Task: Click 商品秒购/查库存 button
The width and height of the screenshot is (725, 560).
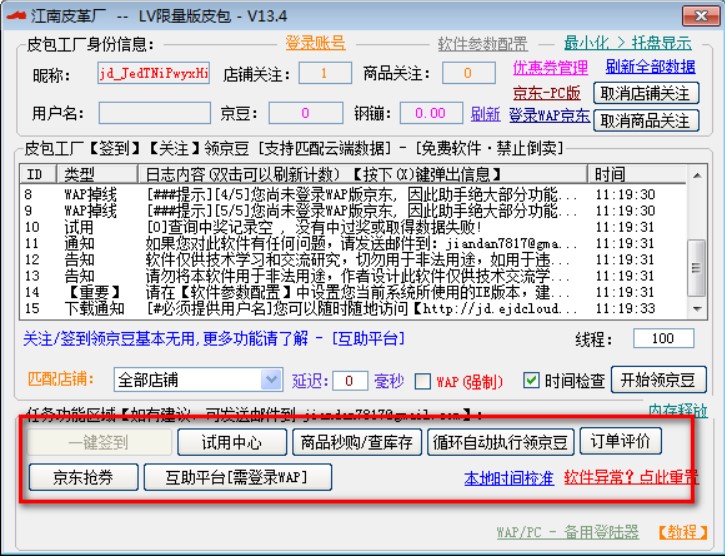Action: tap(357, 442)
